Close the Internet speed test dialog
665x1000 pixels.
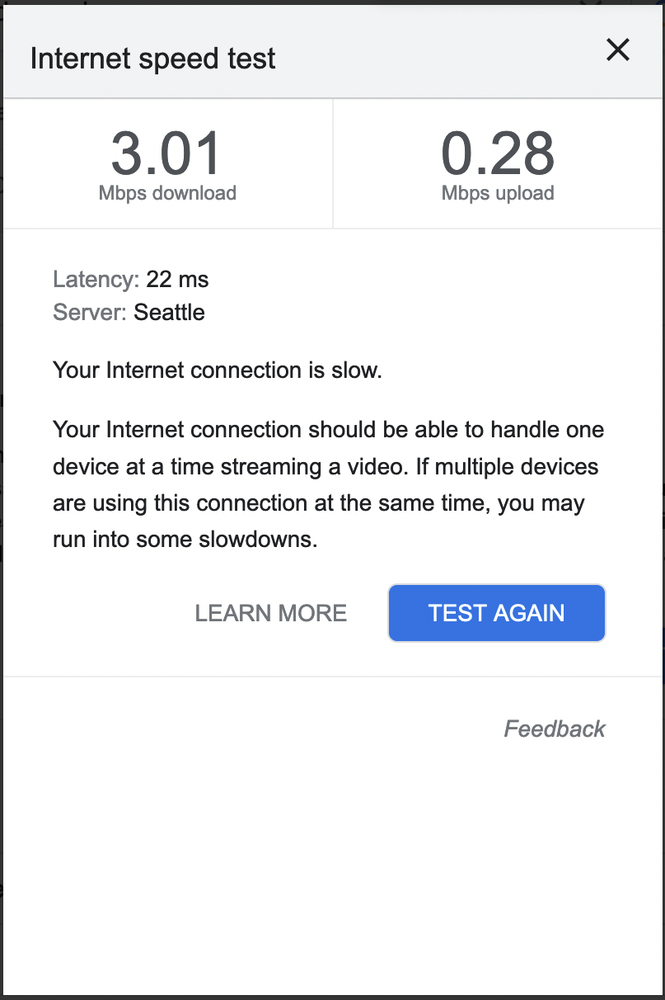(x=618, y=50)
